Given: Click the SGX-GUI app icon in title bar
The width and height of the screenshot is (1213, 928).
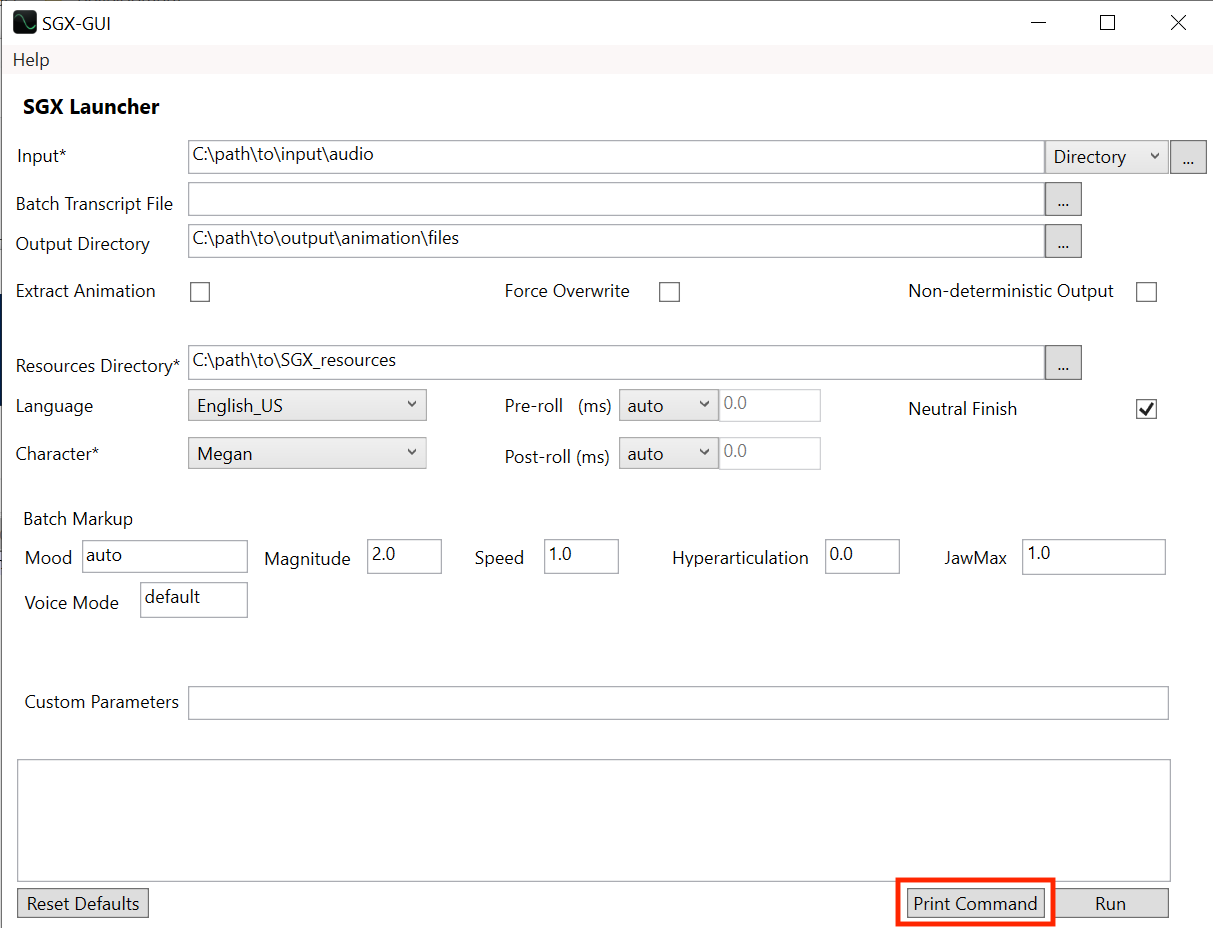Looking at the screenshot, I should click(25, 22).
